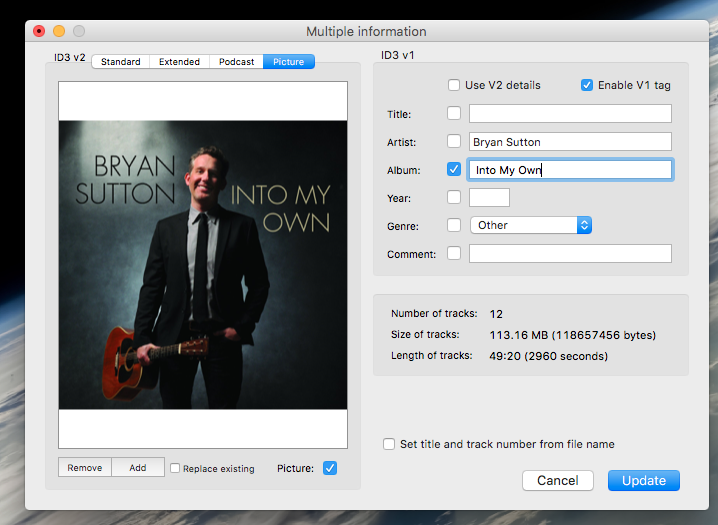Viewport: 718px width, 525px height.
Task: Click the Update button
Action: pos(644,481)
